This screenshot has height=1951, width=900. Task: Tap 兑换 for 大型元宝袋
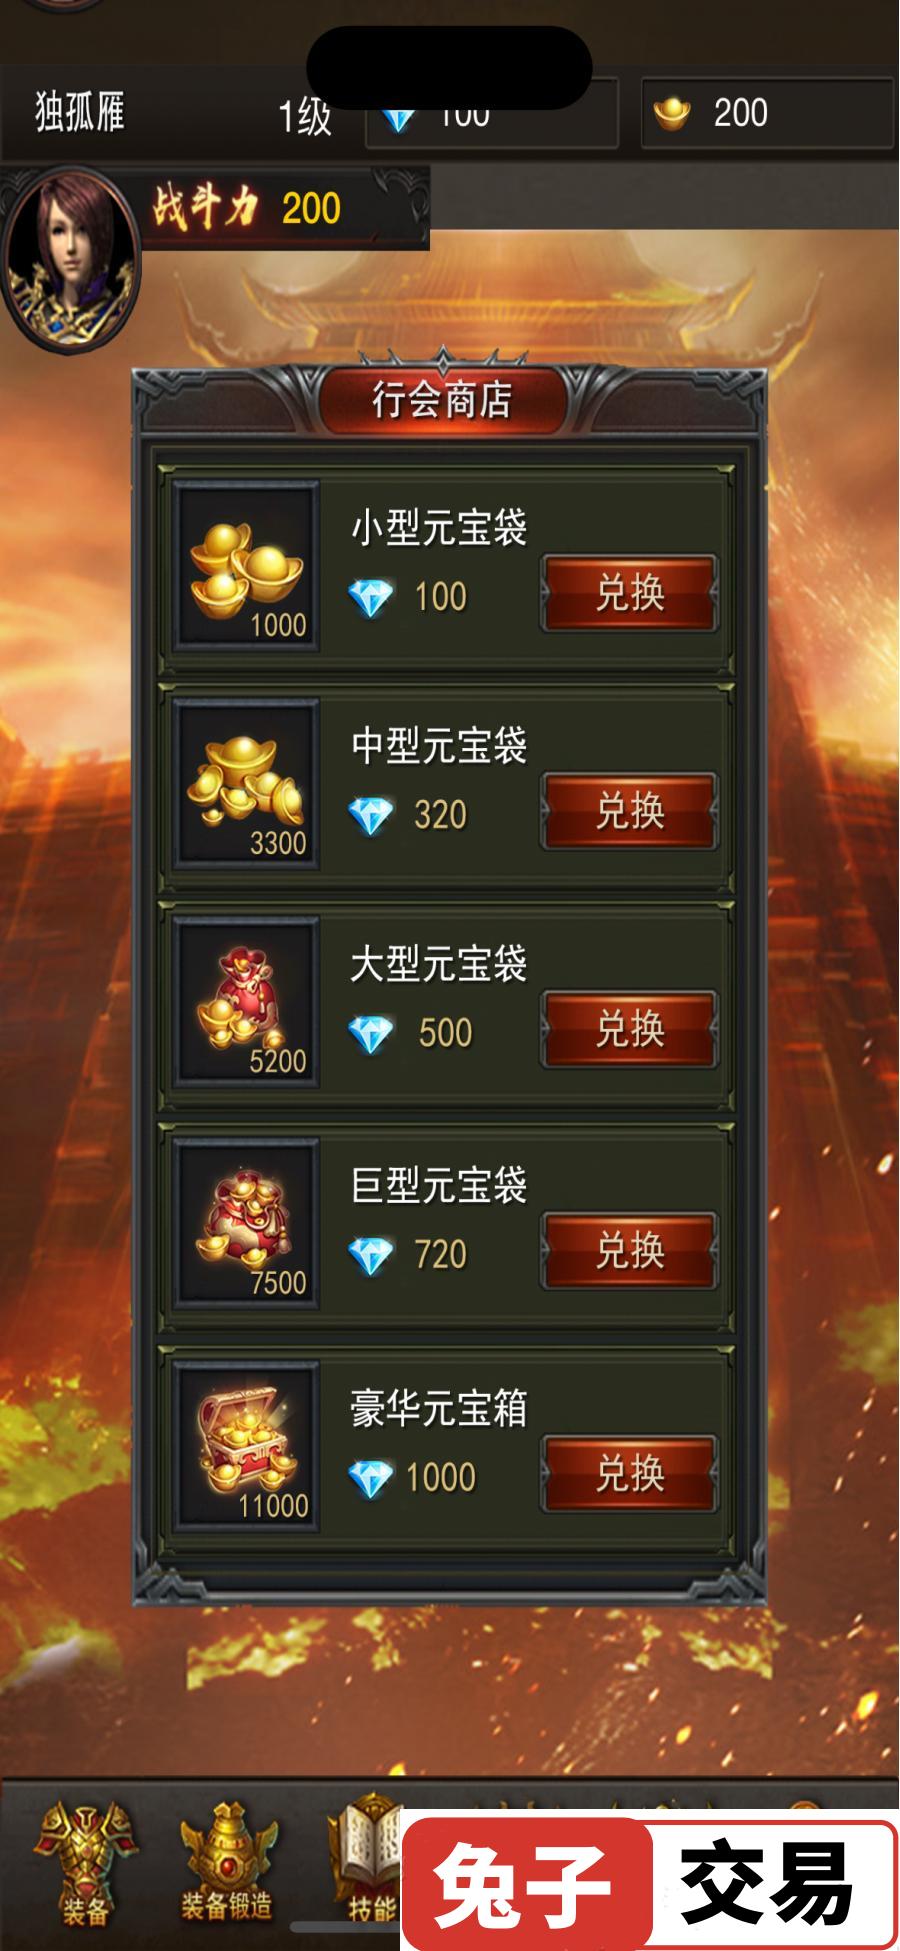[x=629, y=1030]
